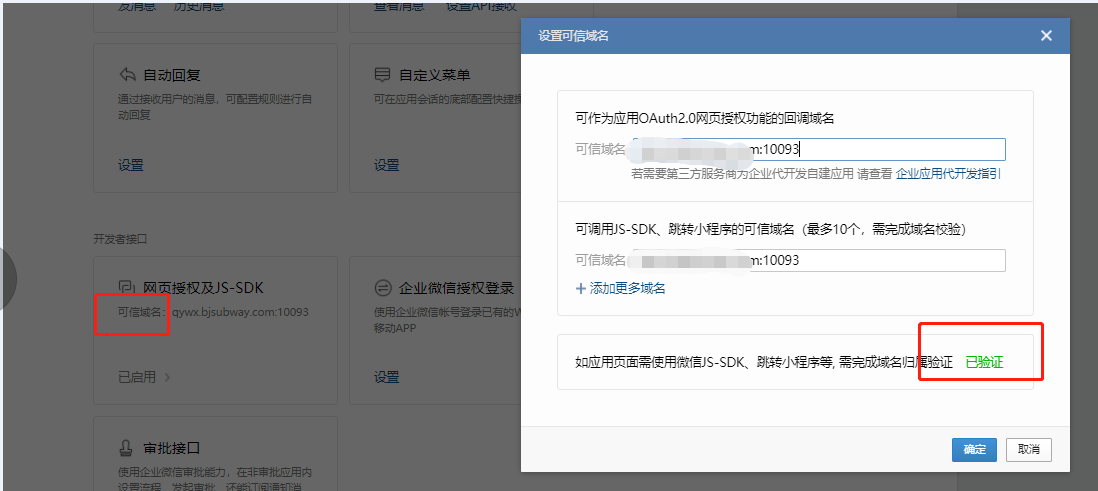Click the 确定 button
This screenshot has width=1098, height=491.
coord(974,450)
